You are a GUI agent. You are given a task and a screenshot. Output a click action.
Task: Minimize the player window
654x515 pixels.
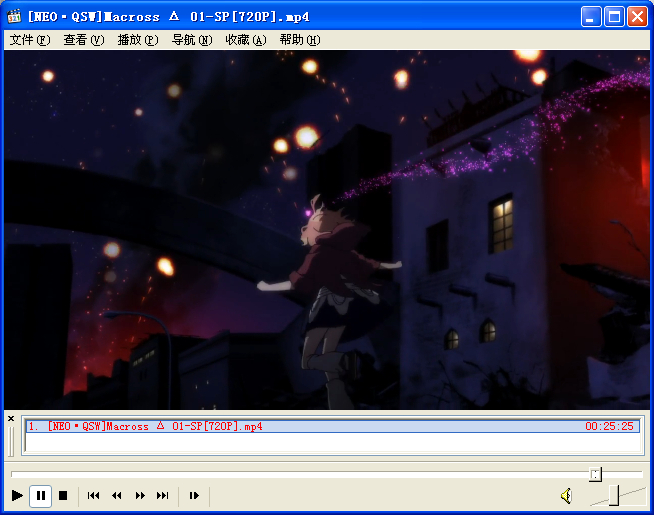(591, 17)
